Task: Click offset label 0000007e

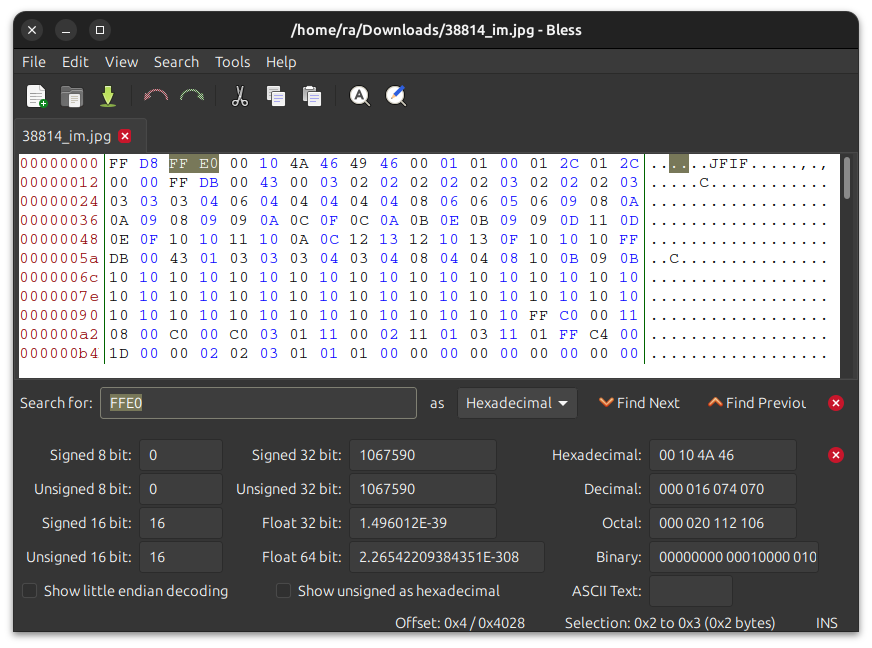Action: pos(60,296)
